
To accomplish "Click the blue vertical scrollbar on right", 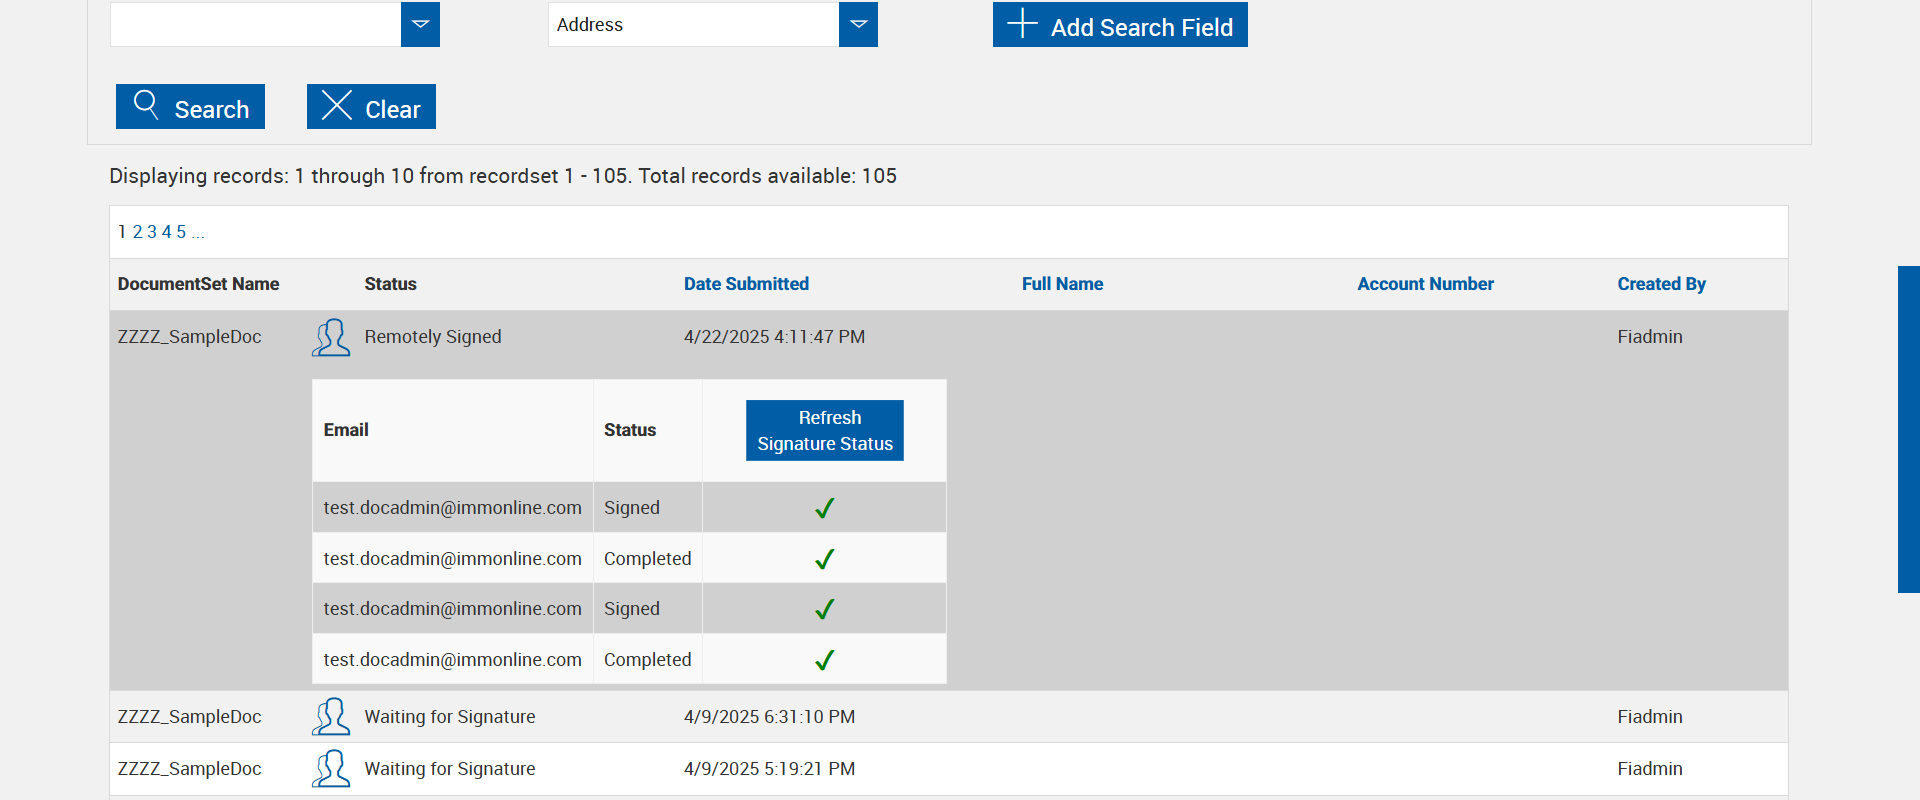I will click(x=1908, y=429).
